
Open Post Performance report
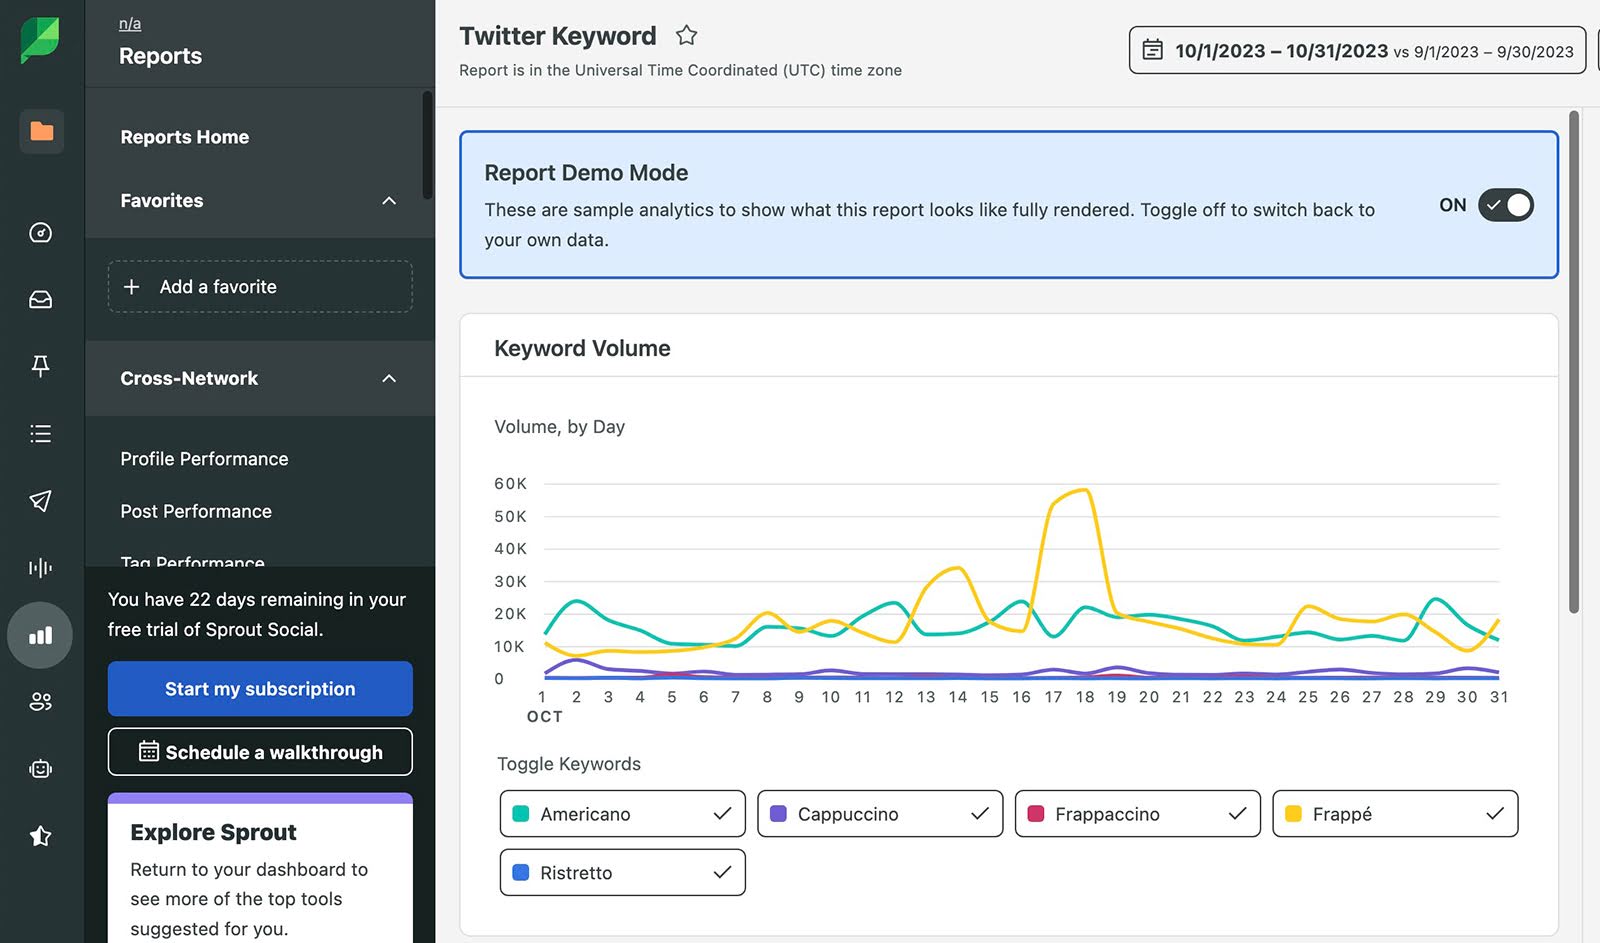point(196,511)
